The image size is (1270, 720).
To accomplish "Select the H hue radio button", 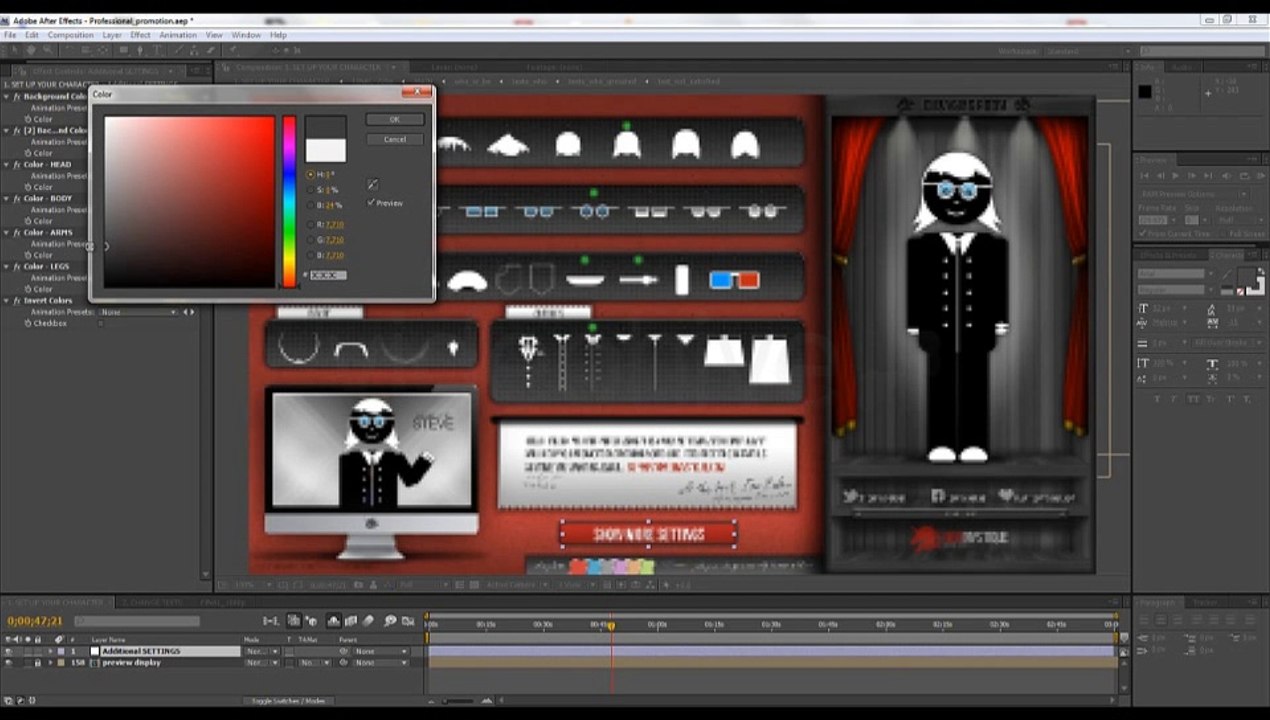I will pyautogui.click(x=310, y=174).
